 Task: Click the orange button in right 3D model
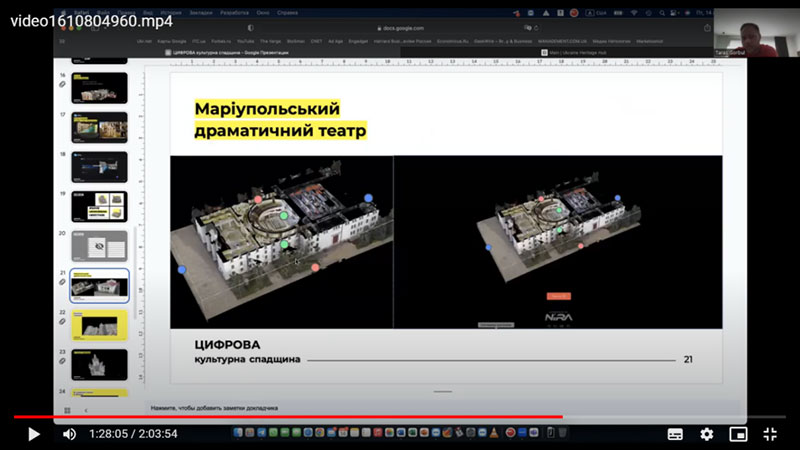(558, 296)
